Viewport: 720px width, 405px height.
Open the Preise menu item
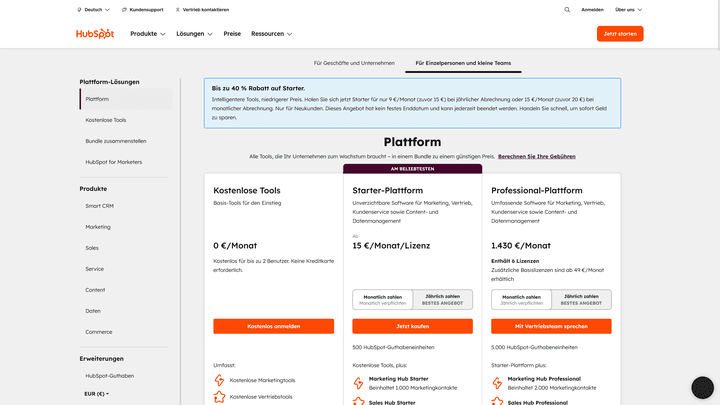pos(232,34)
